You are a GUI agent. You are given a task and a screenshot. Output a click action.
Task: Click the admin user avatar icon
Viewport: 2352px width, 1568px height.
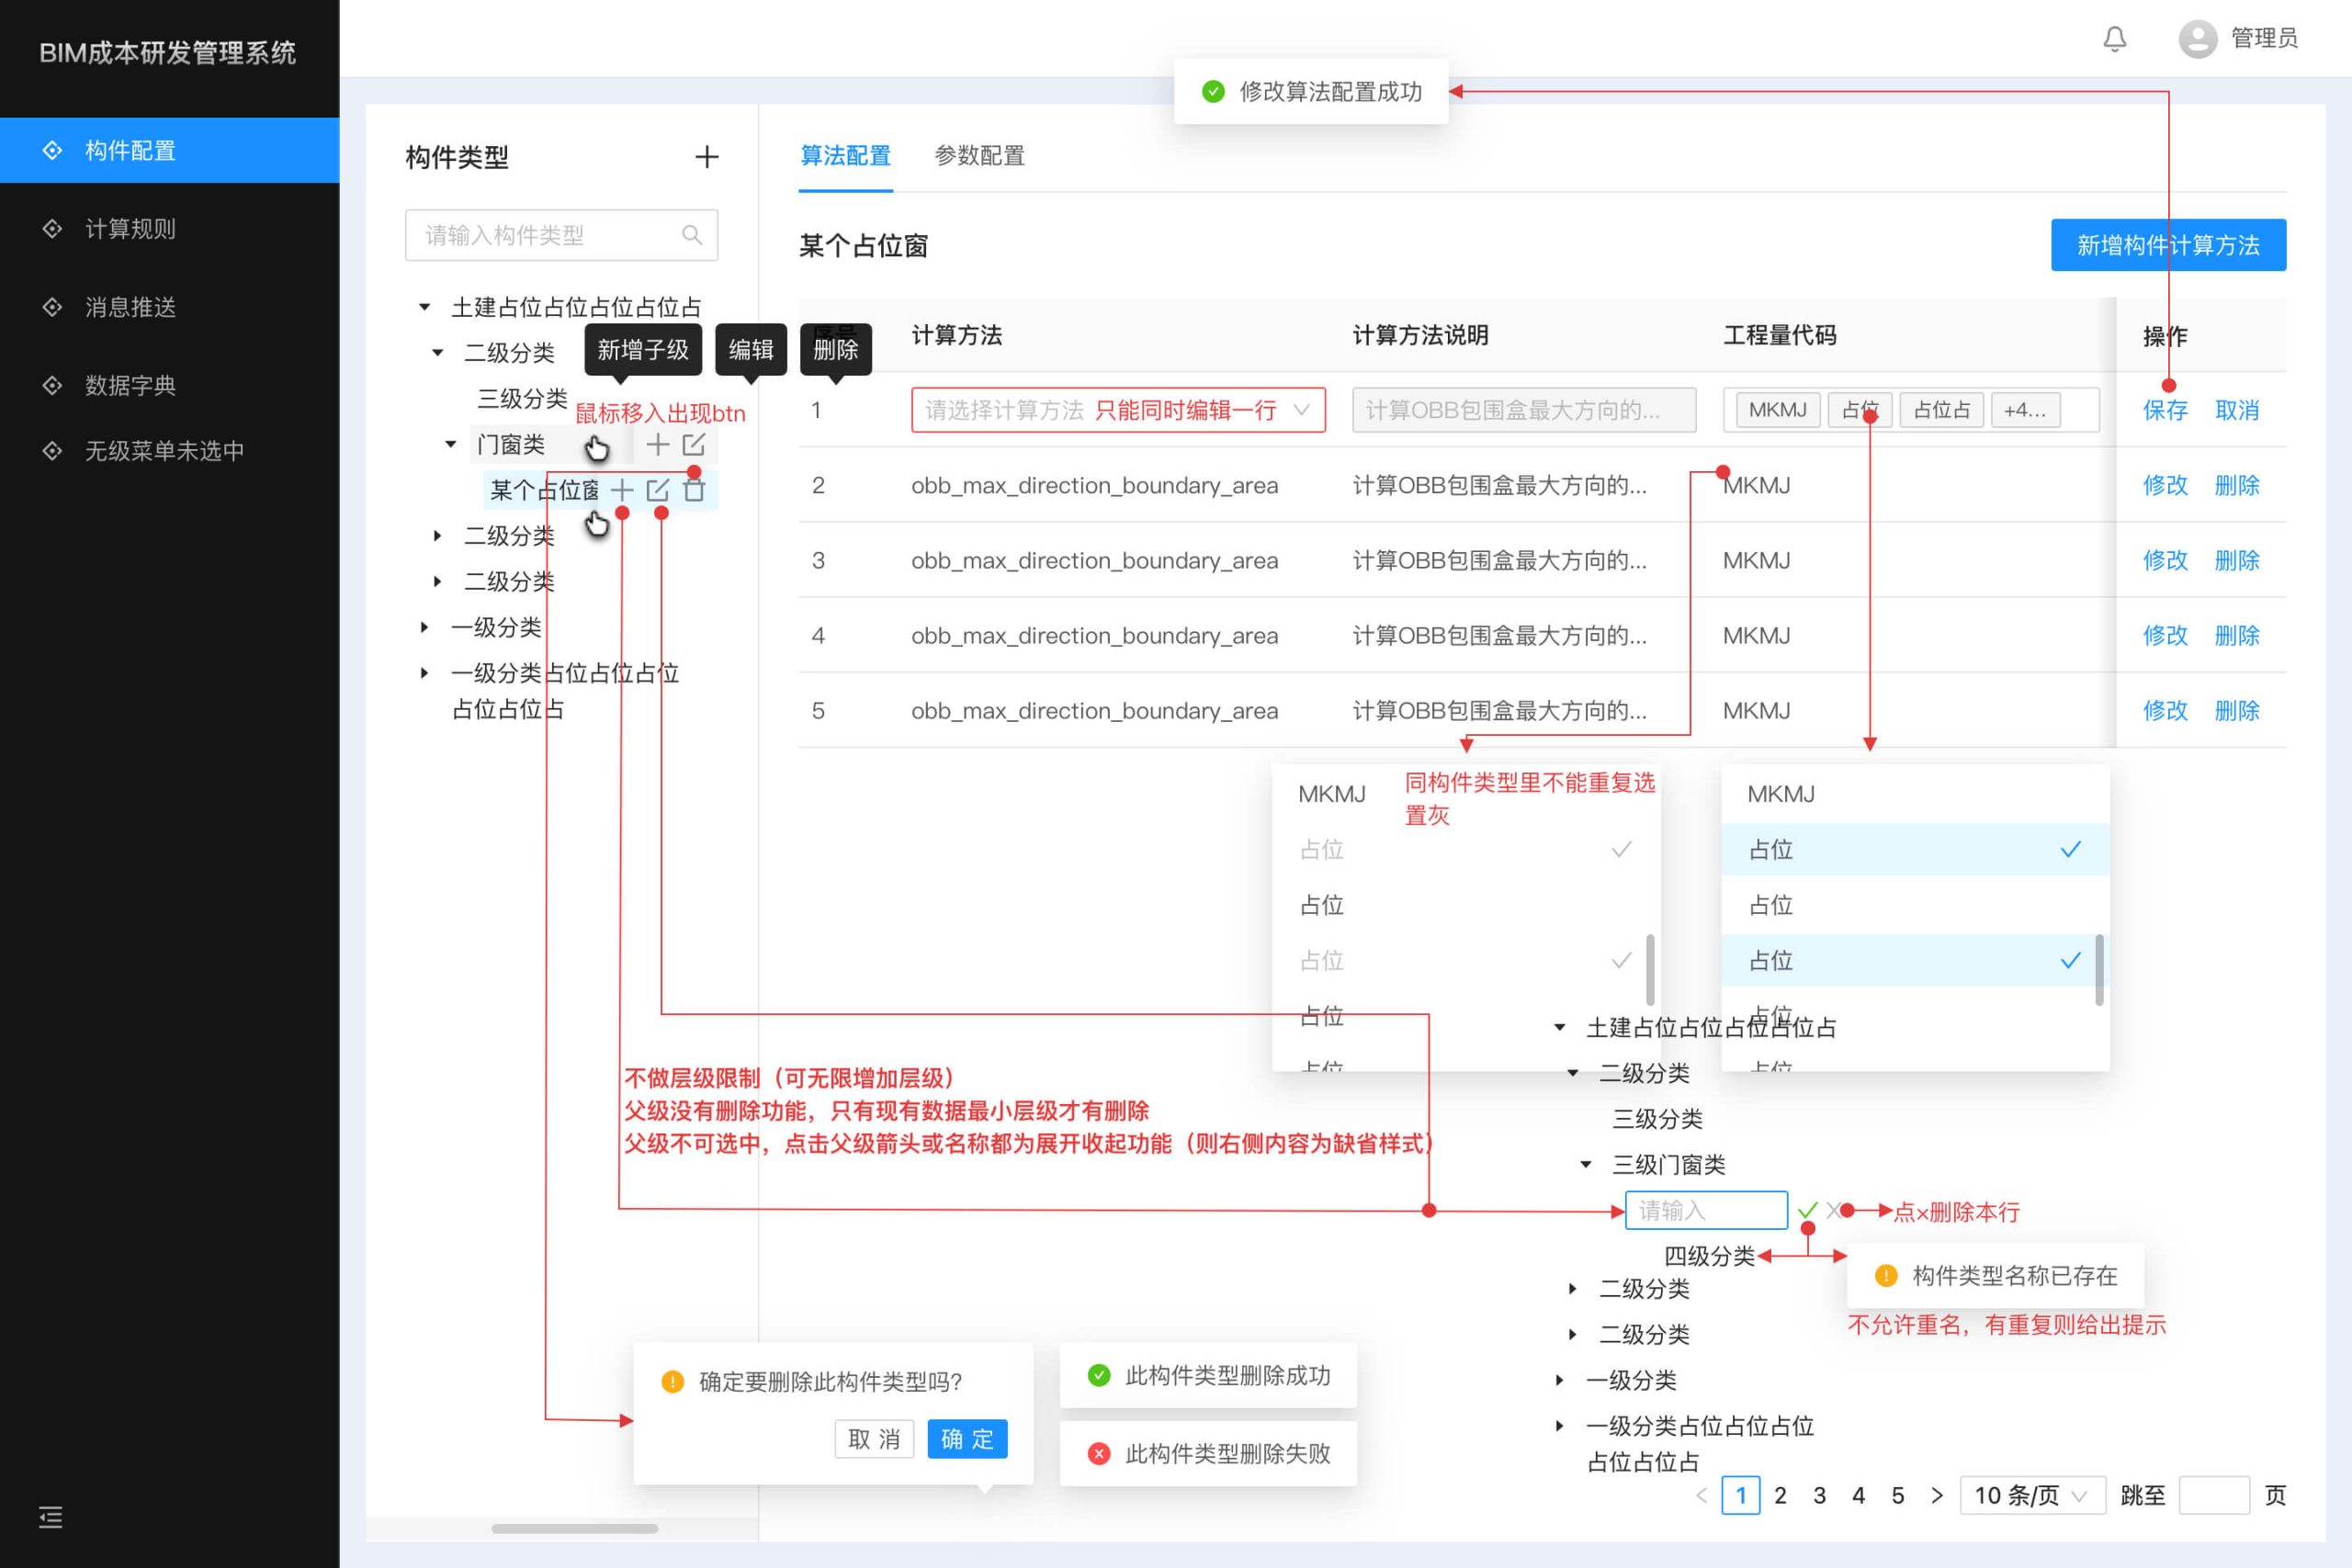(x=2197, y=39)
